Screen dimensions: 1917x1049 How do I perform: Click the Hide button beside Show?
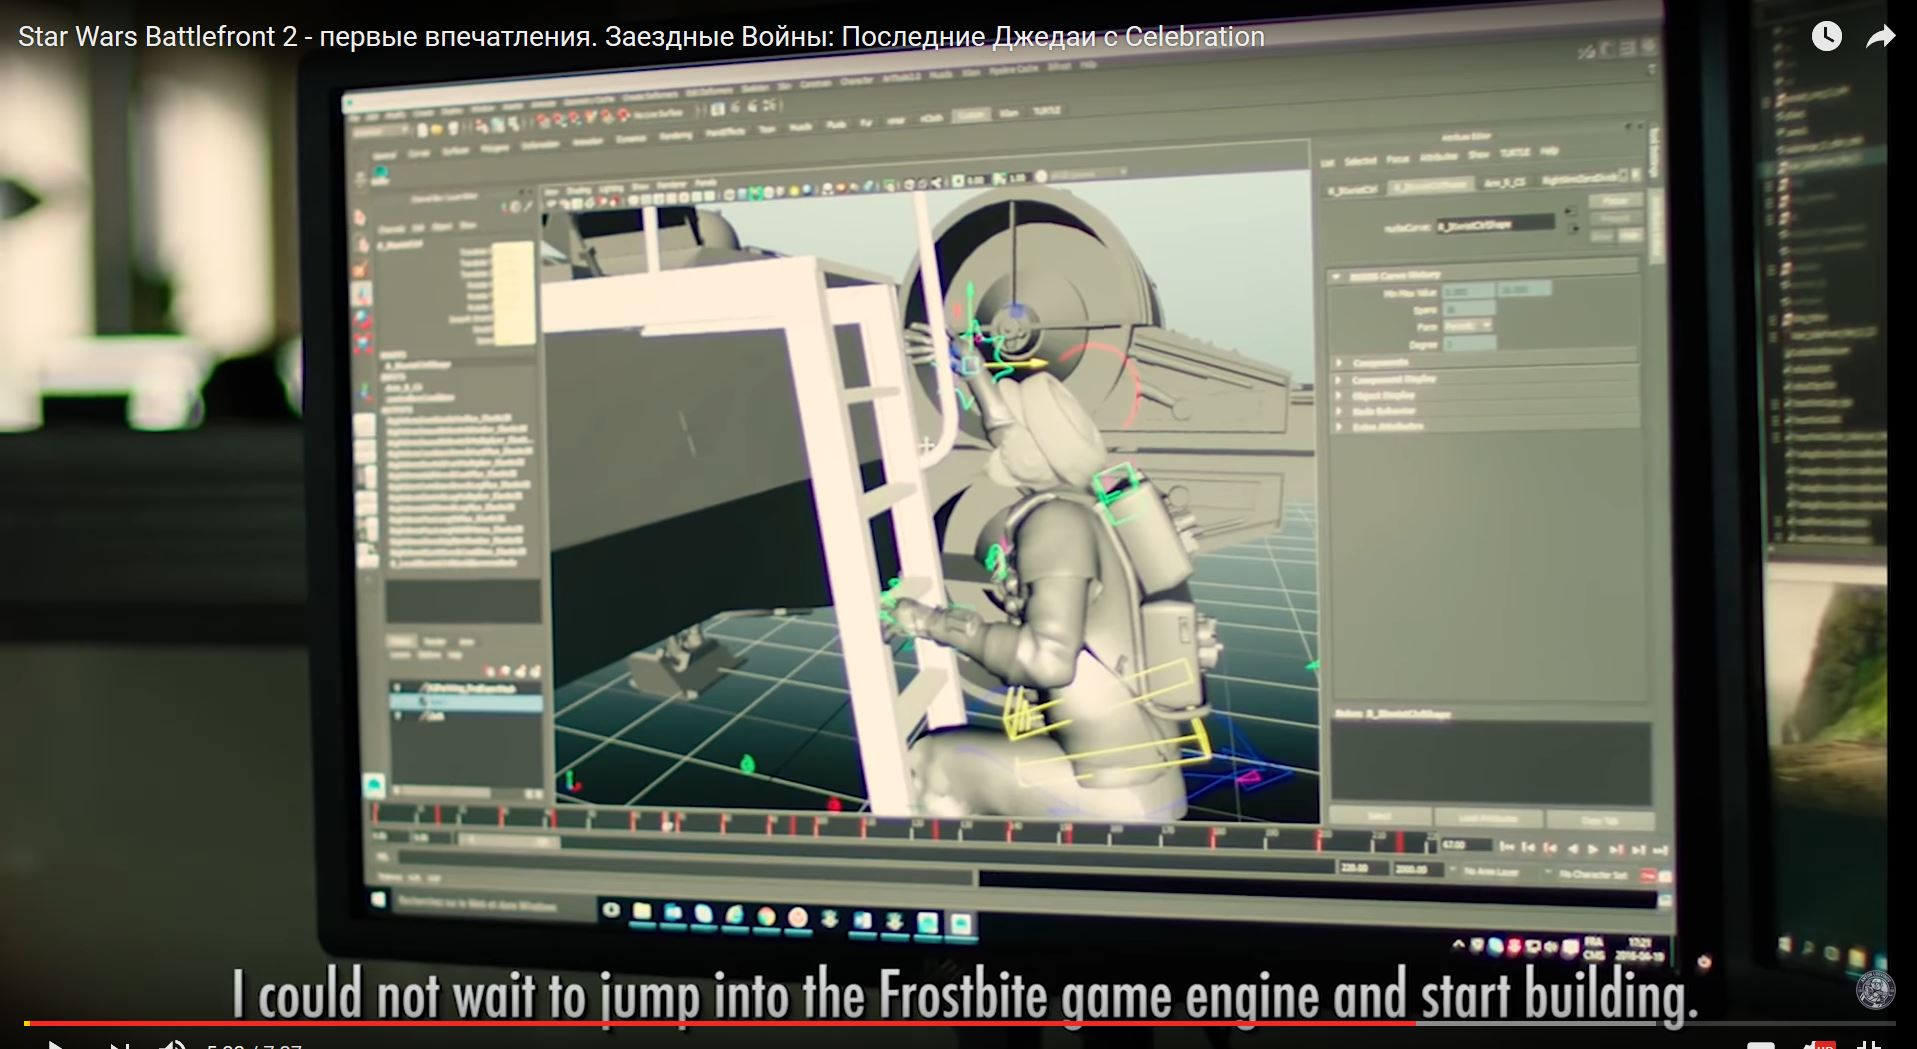[x=1630, y=235]
